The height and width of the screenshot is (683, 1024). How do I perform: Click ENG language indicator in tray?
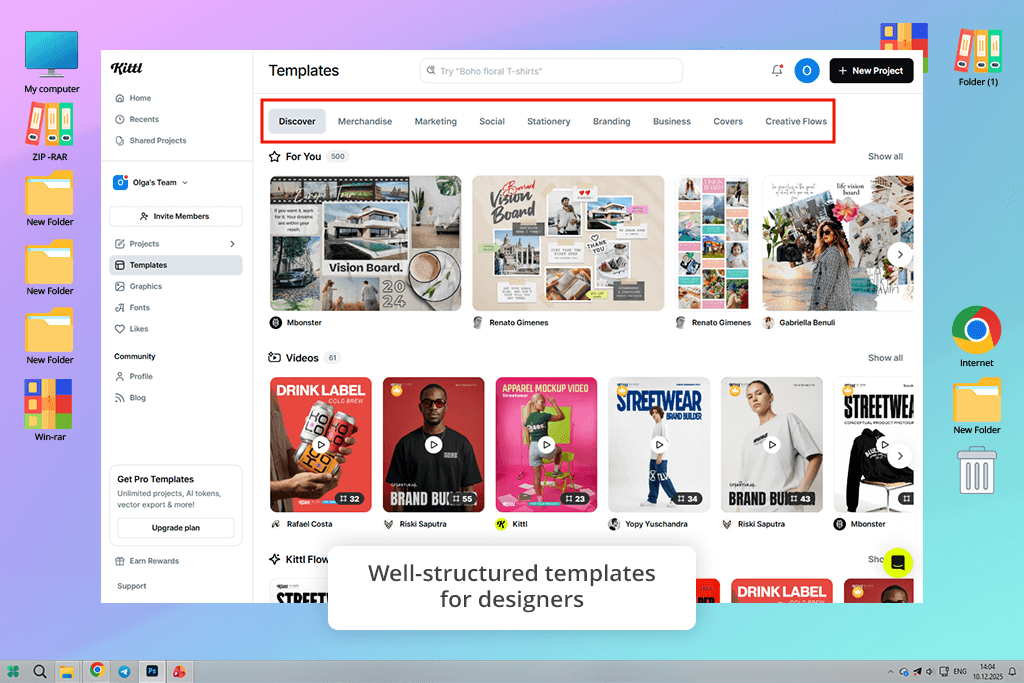tap(960, 671)
